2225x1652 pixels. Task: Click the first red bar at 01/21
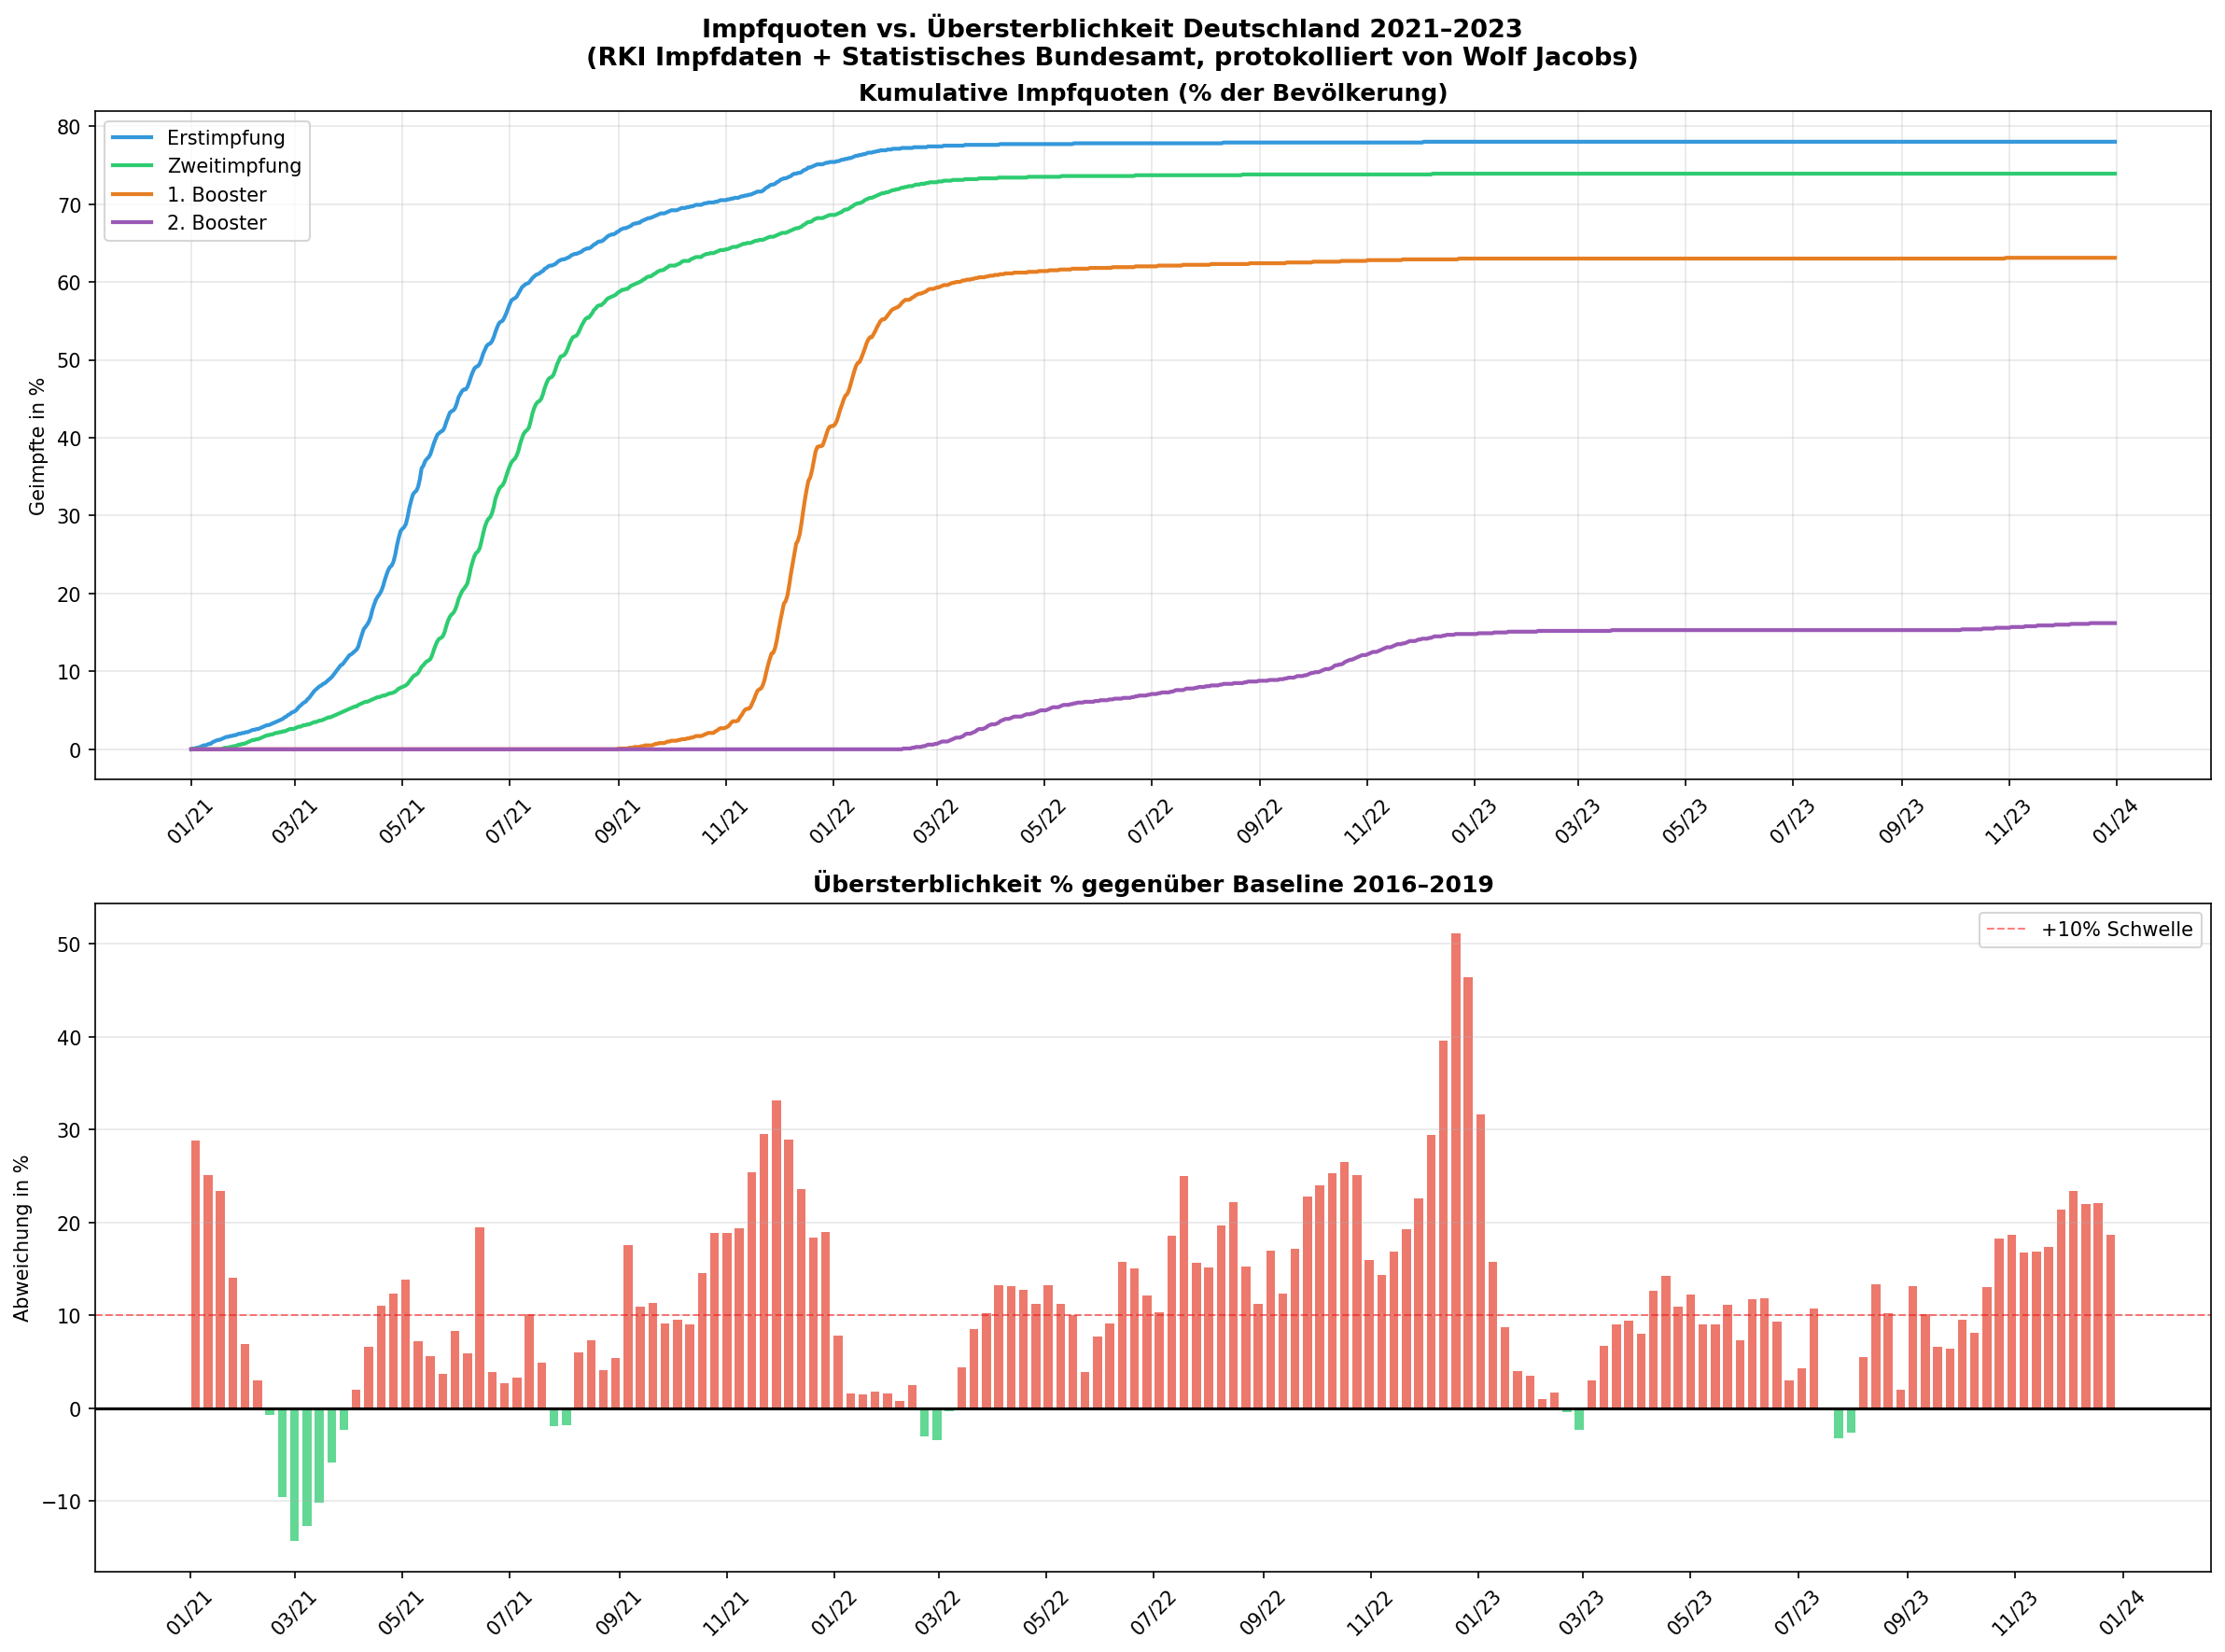[195, 1273]
